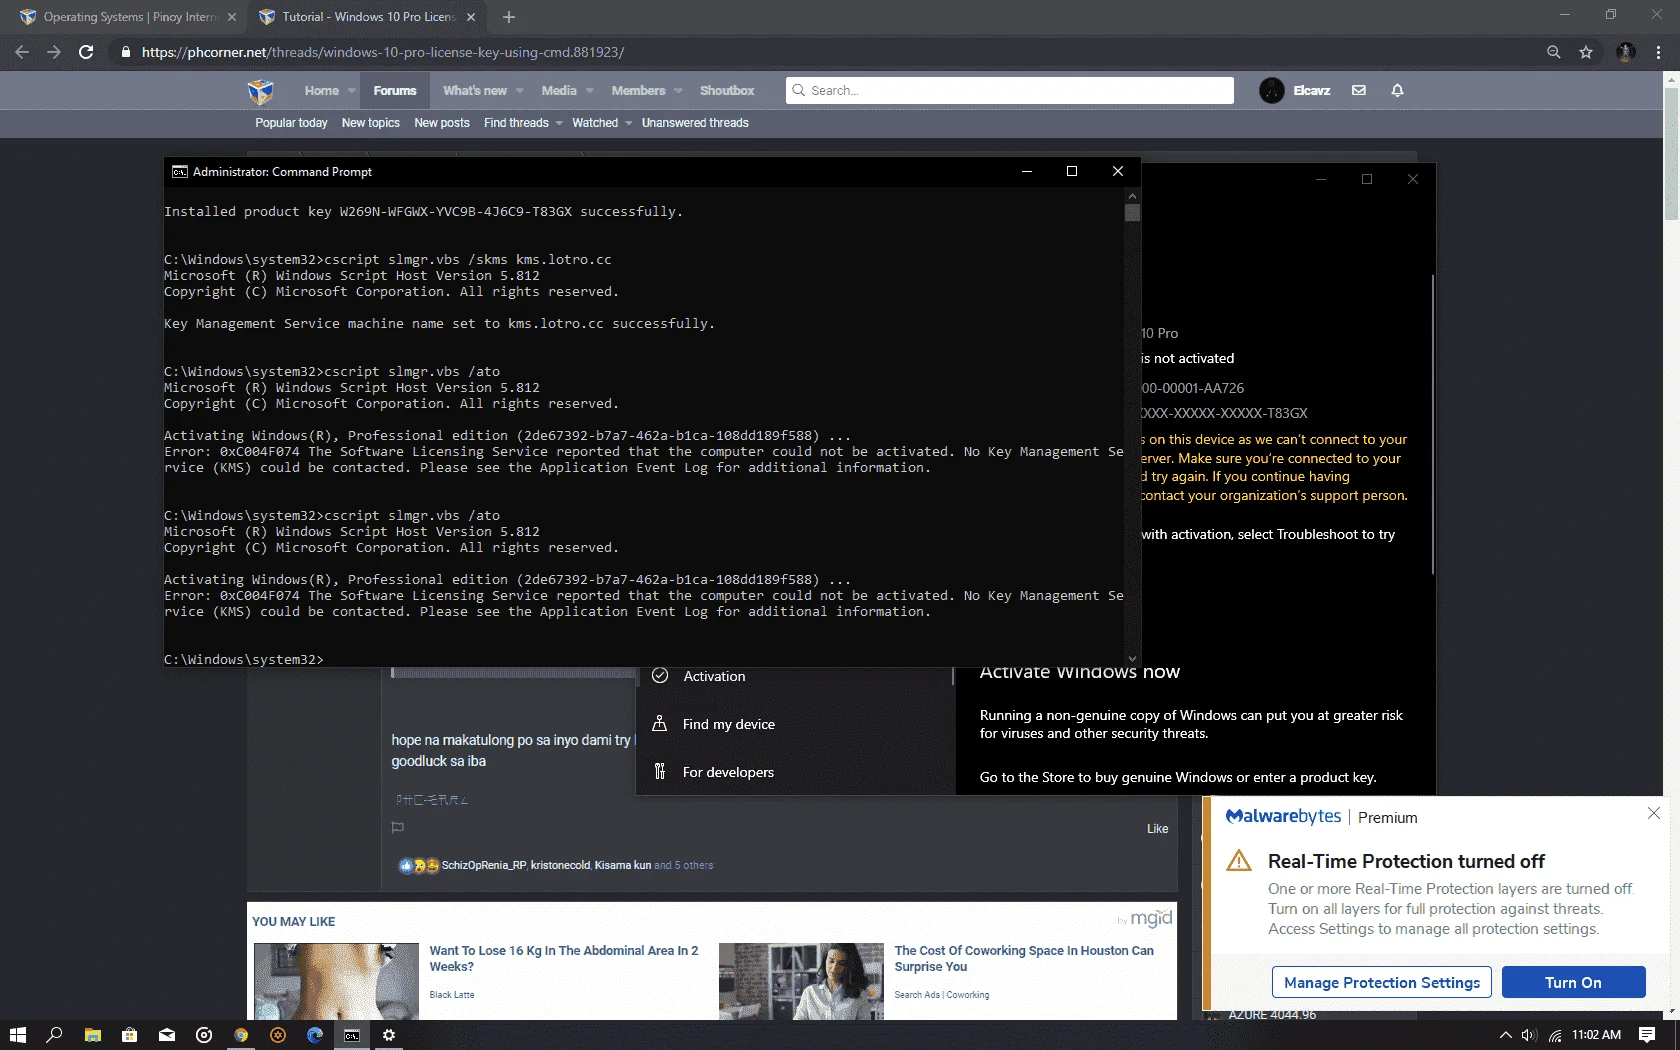The height and width of the screenshot is (1050, 1680).
Task: Click the New topics link
Action: coord(370,123)
